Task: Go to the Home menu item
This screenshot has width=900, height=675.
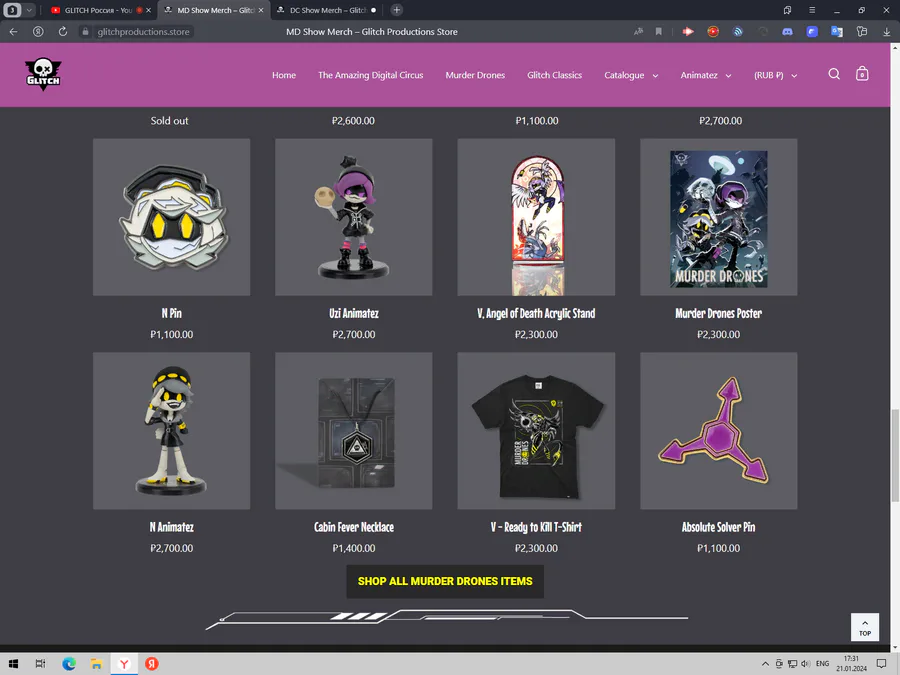Action: click(284, 75)
